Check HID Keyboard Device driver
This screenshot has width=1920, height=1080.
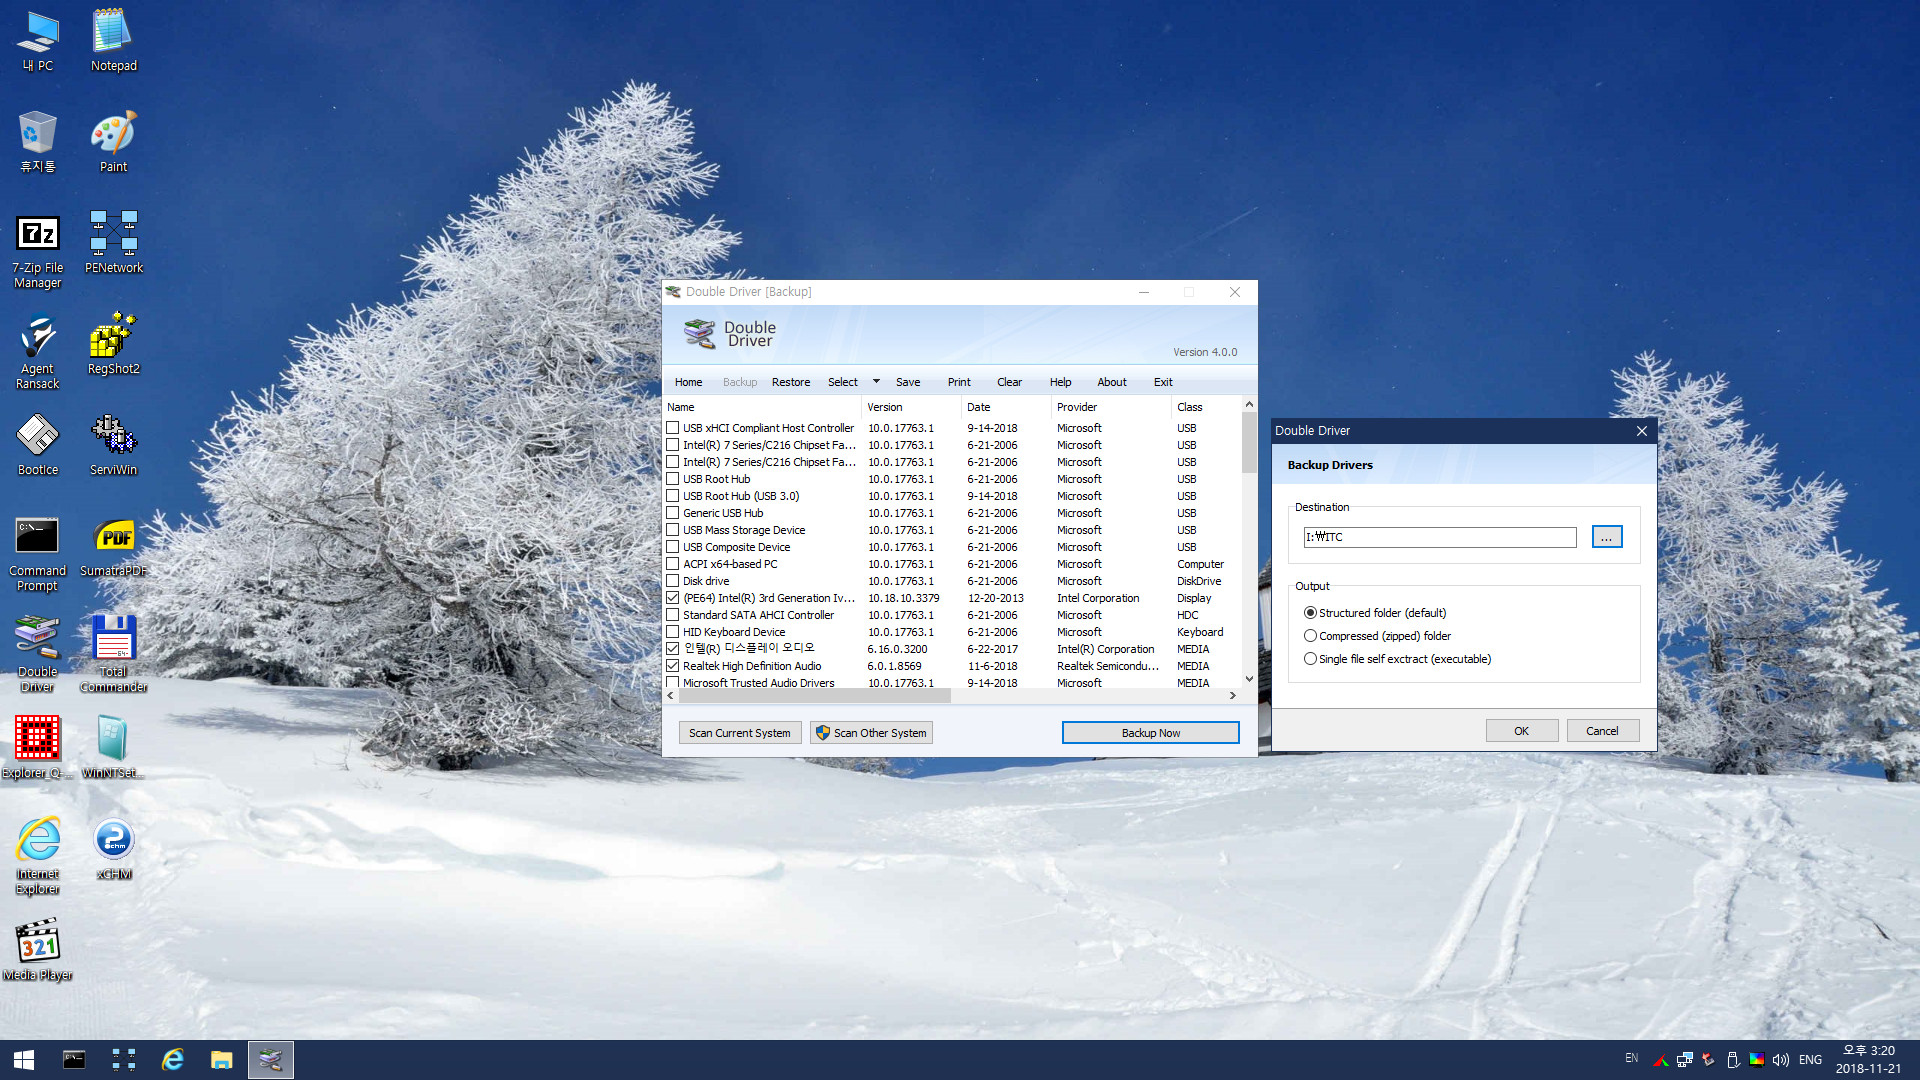coord(673,632)
